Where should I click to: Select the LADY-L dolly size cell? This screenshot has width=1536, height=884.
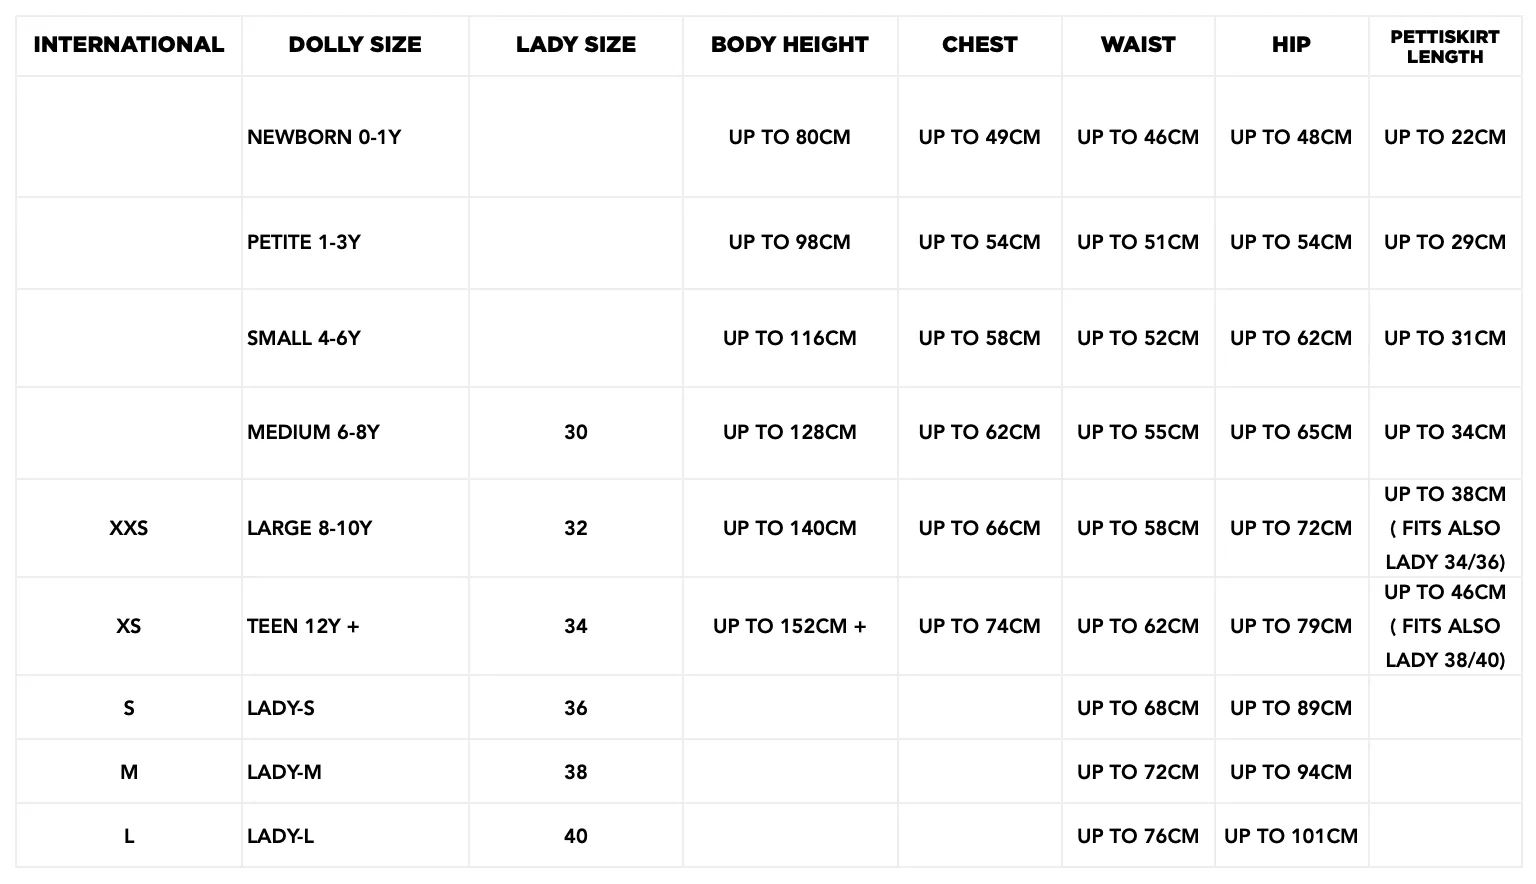pyautogui.click(x=281, y=836)
